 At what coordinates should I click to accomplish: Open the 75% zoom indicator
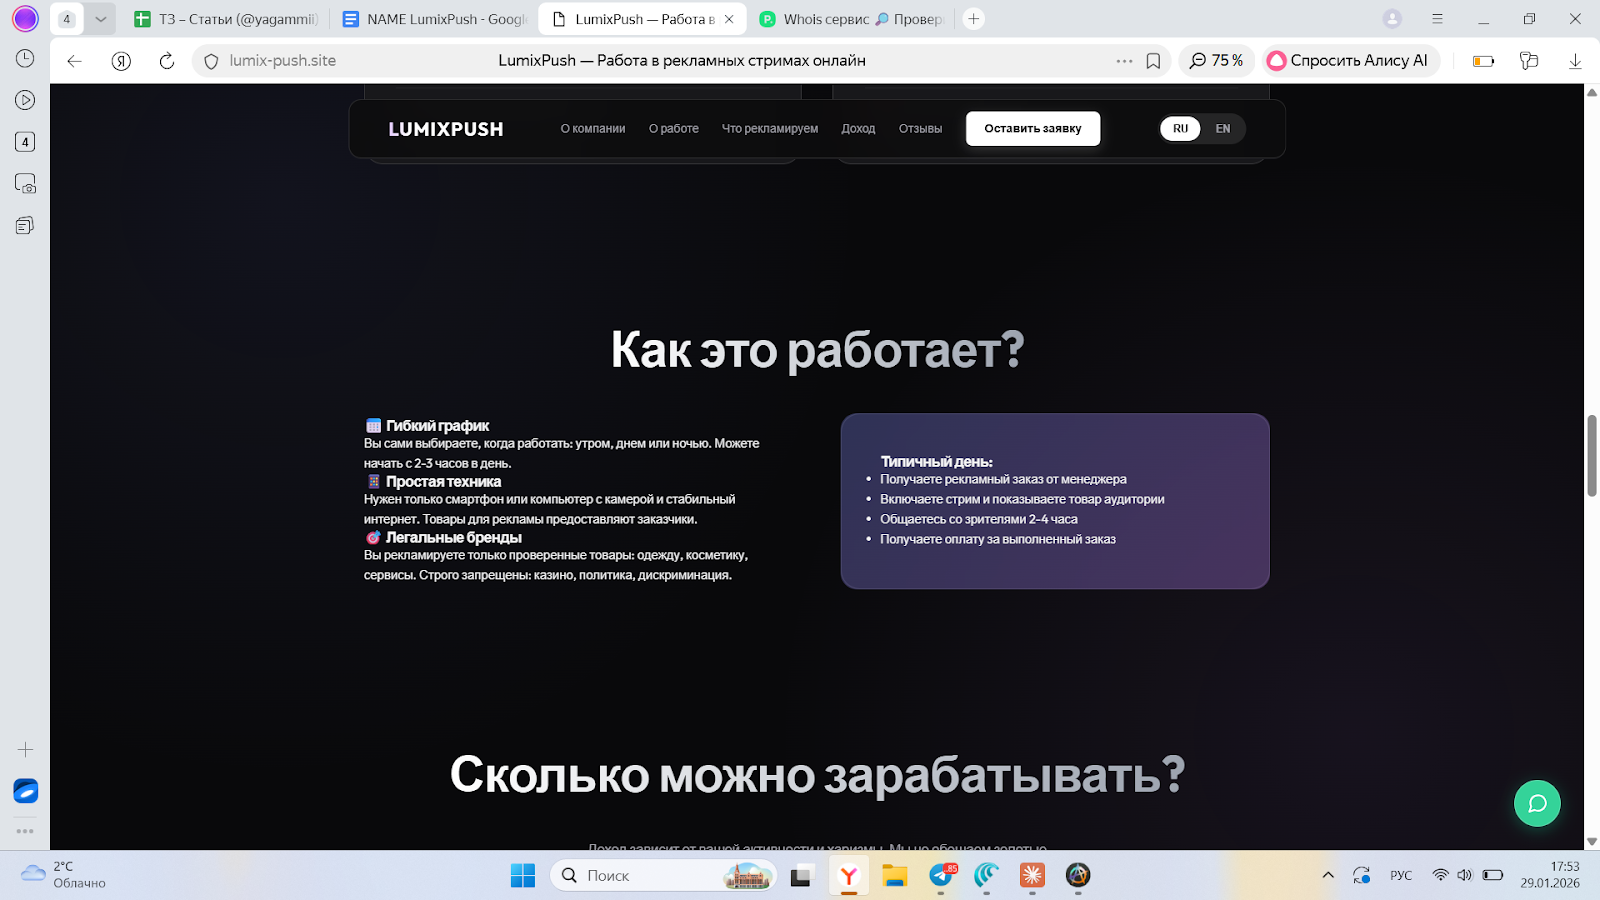[x=1216, y=61]
